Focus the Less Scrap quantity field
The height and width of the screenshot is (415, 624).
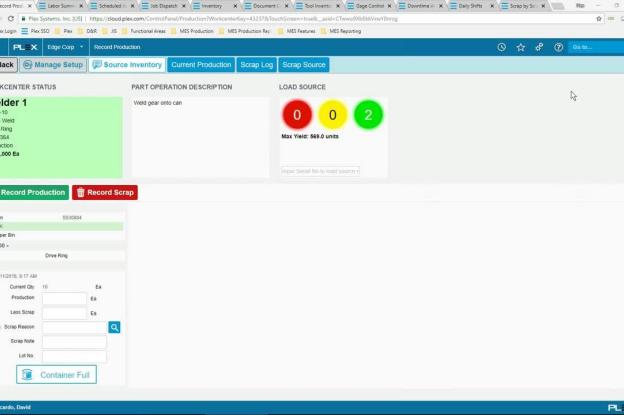tap(64, 313)
